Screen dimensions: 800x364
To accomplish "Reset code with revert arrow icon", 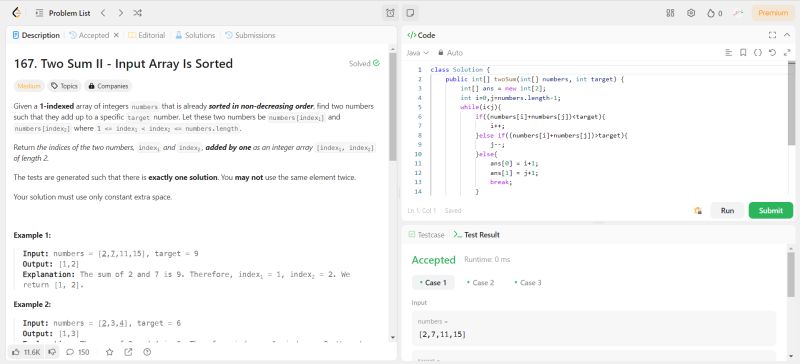I will coord(772,53).
